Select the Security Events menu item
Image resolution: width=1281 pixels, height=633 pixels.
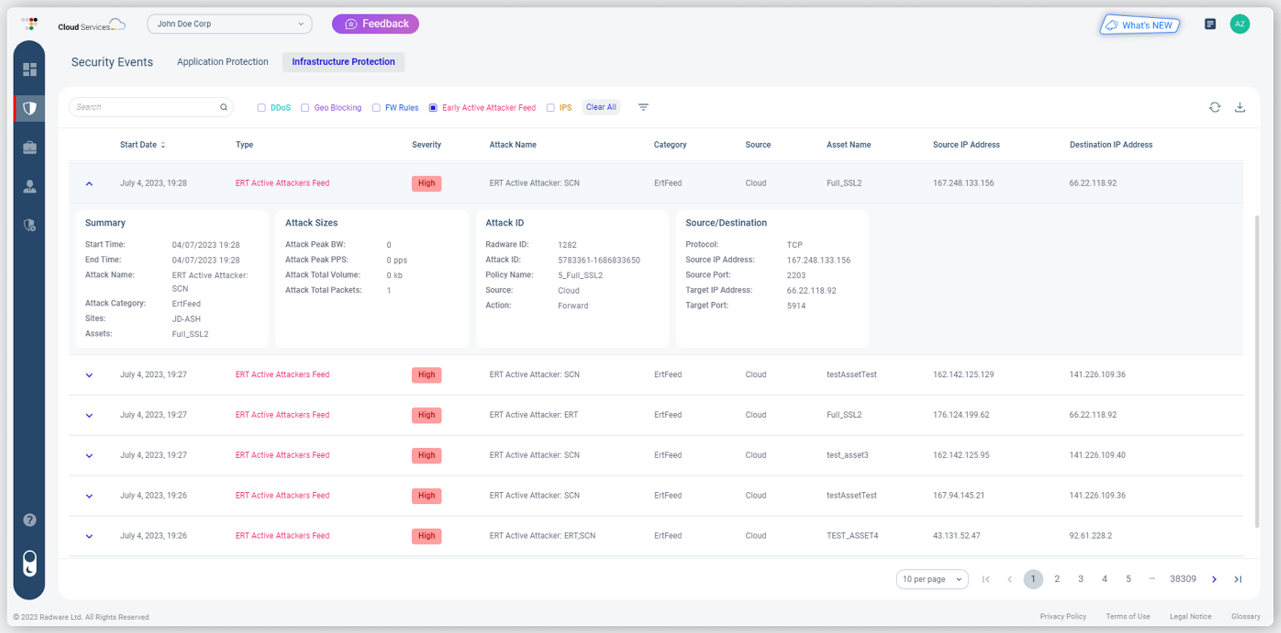tap(111, 61)
